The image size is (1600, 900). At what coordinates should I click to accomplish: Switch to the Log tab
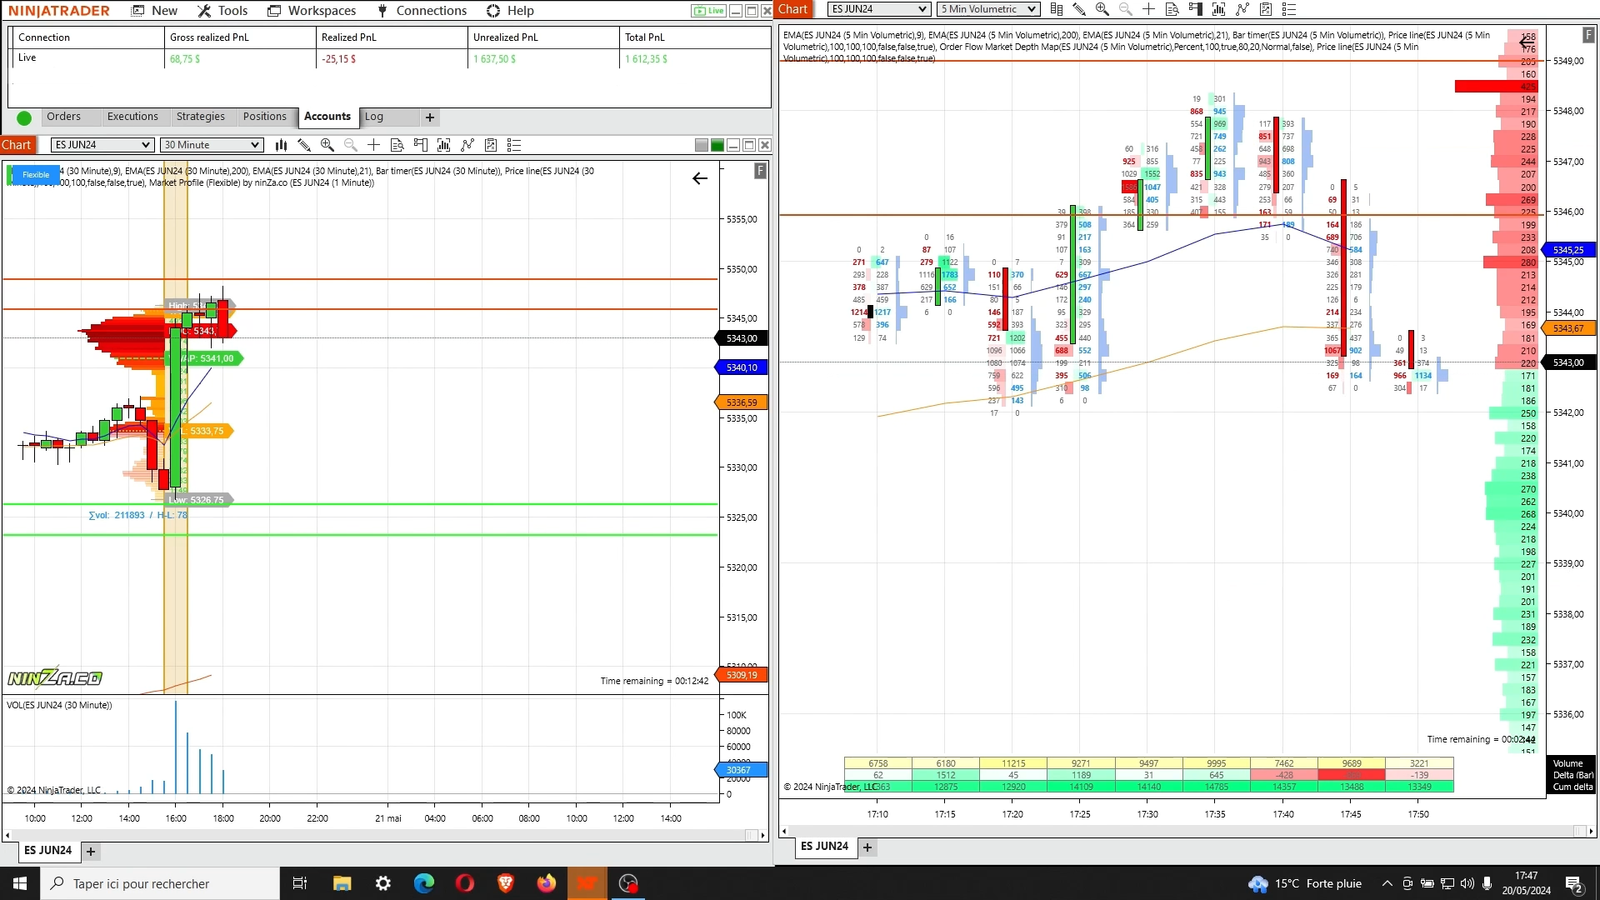(374, 117)
